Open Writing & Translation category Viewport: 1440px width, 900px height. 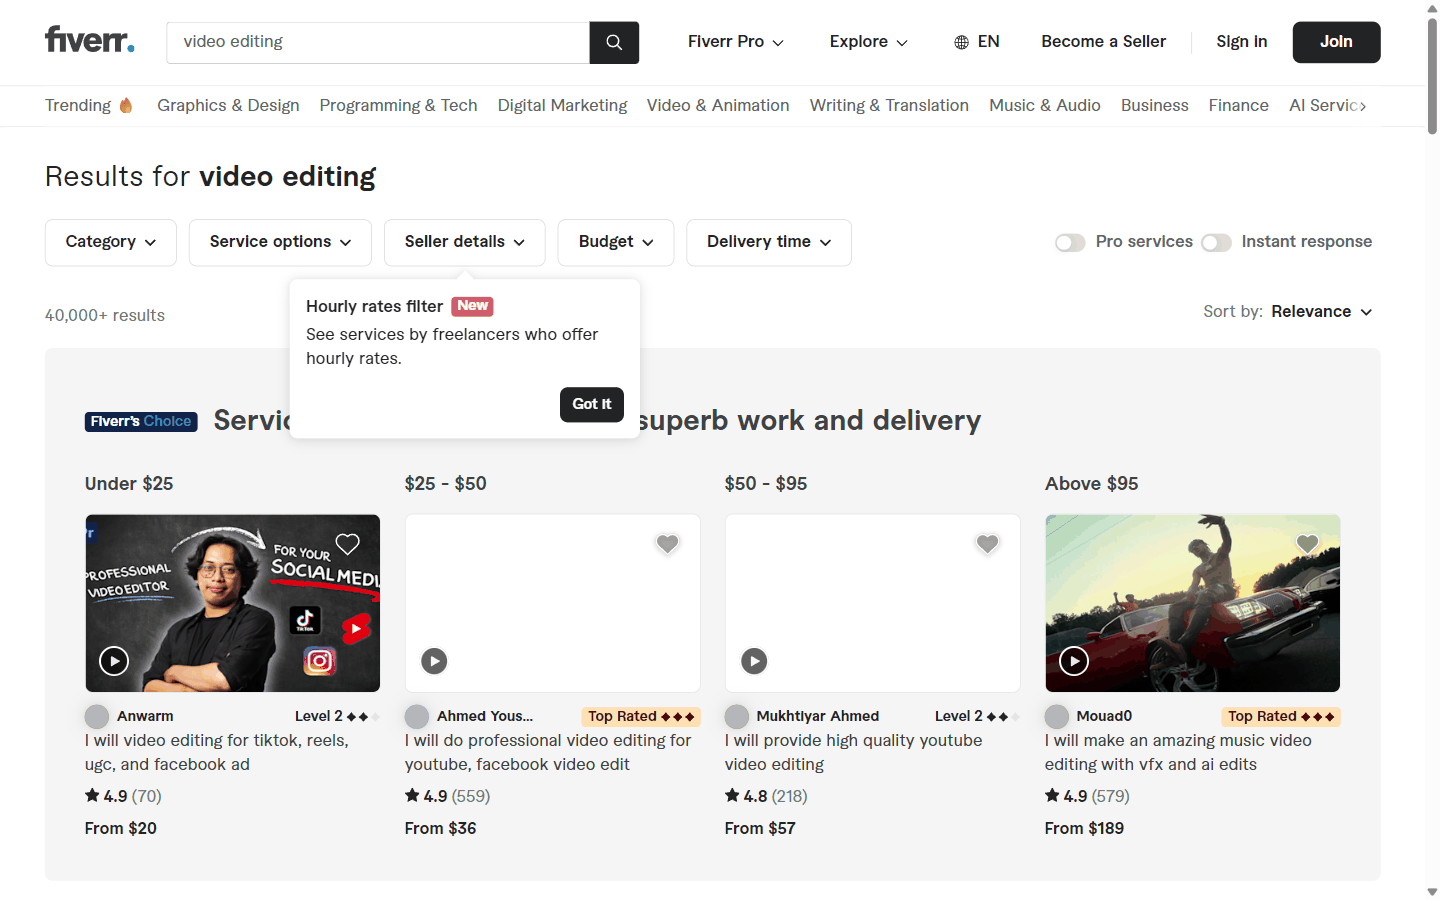[x=889, y=106]
